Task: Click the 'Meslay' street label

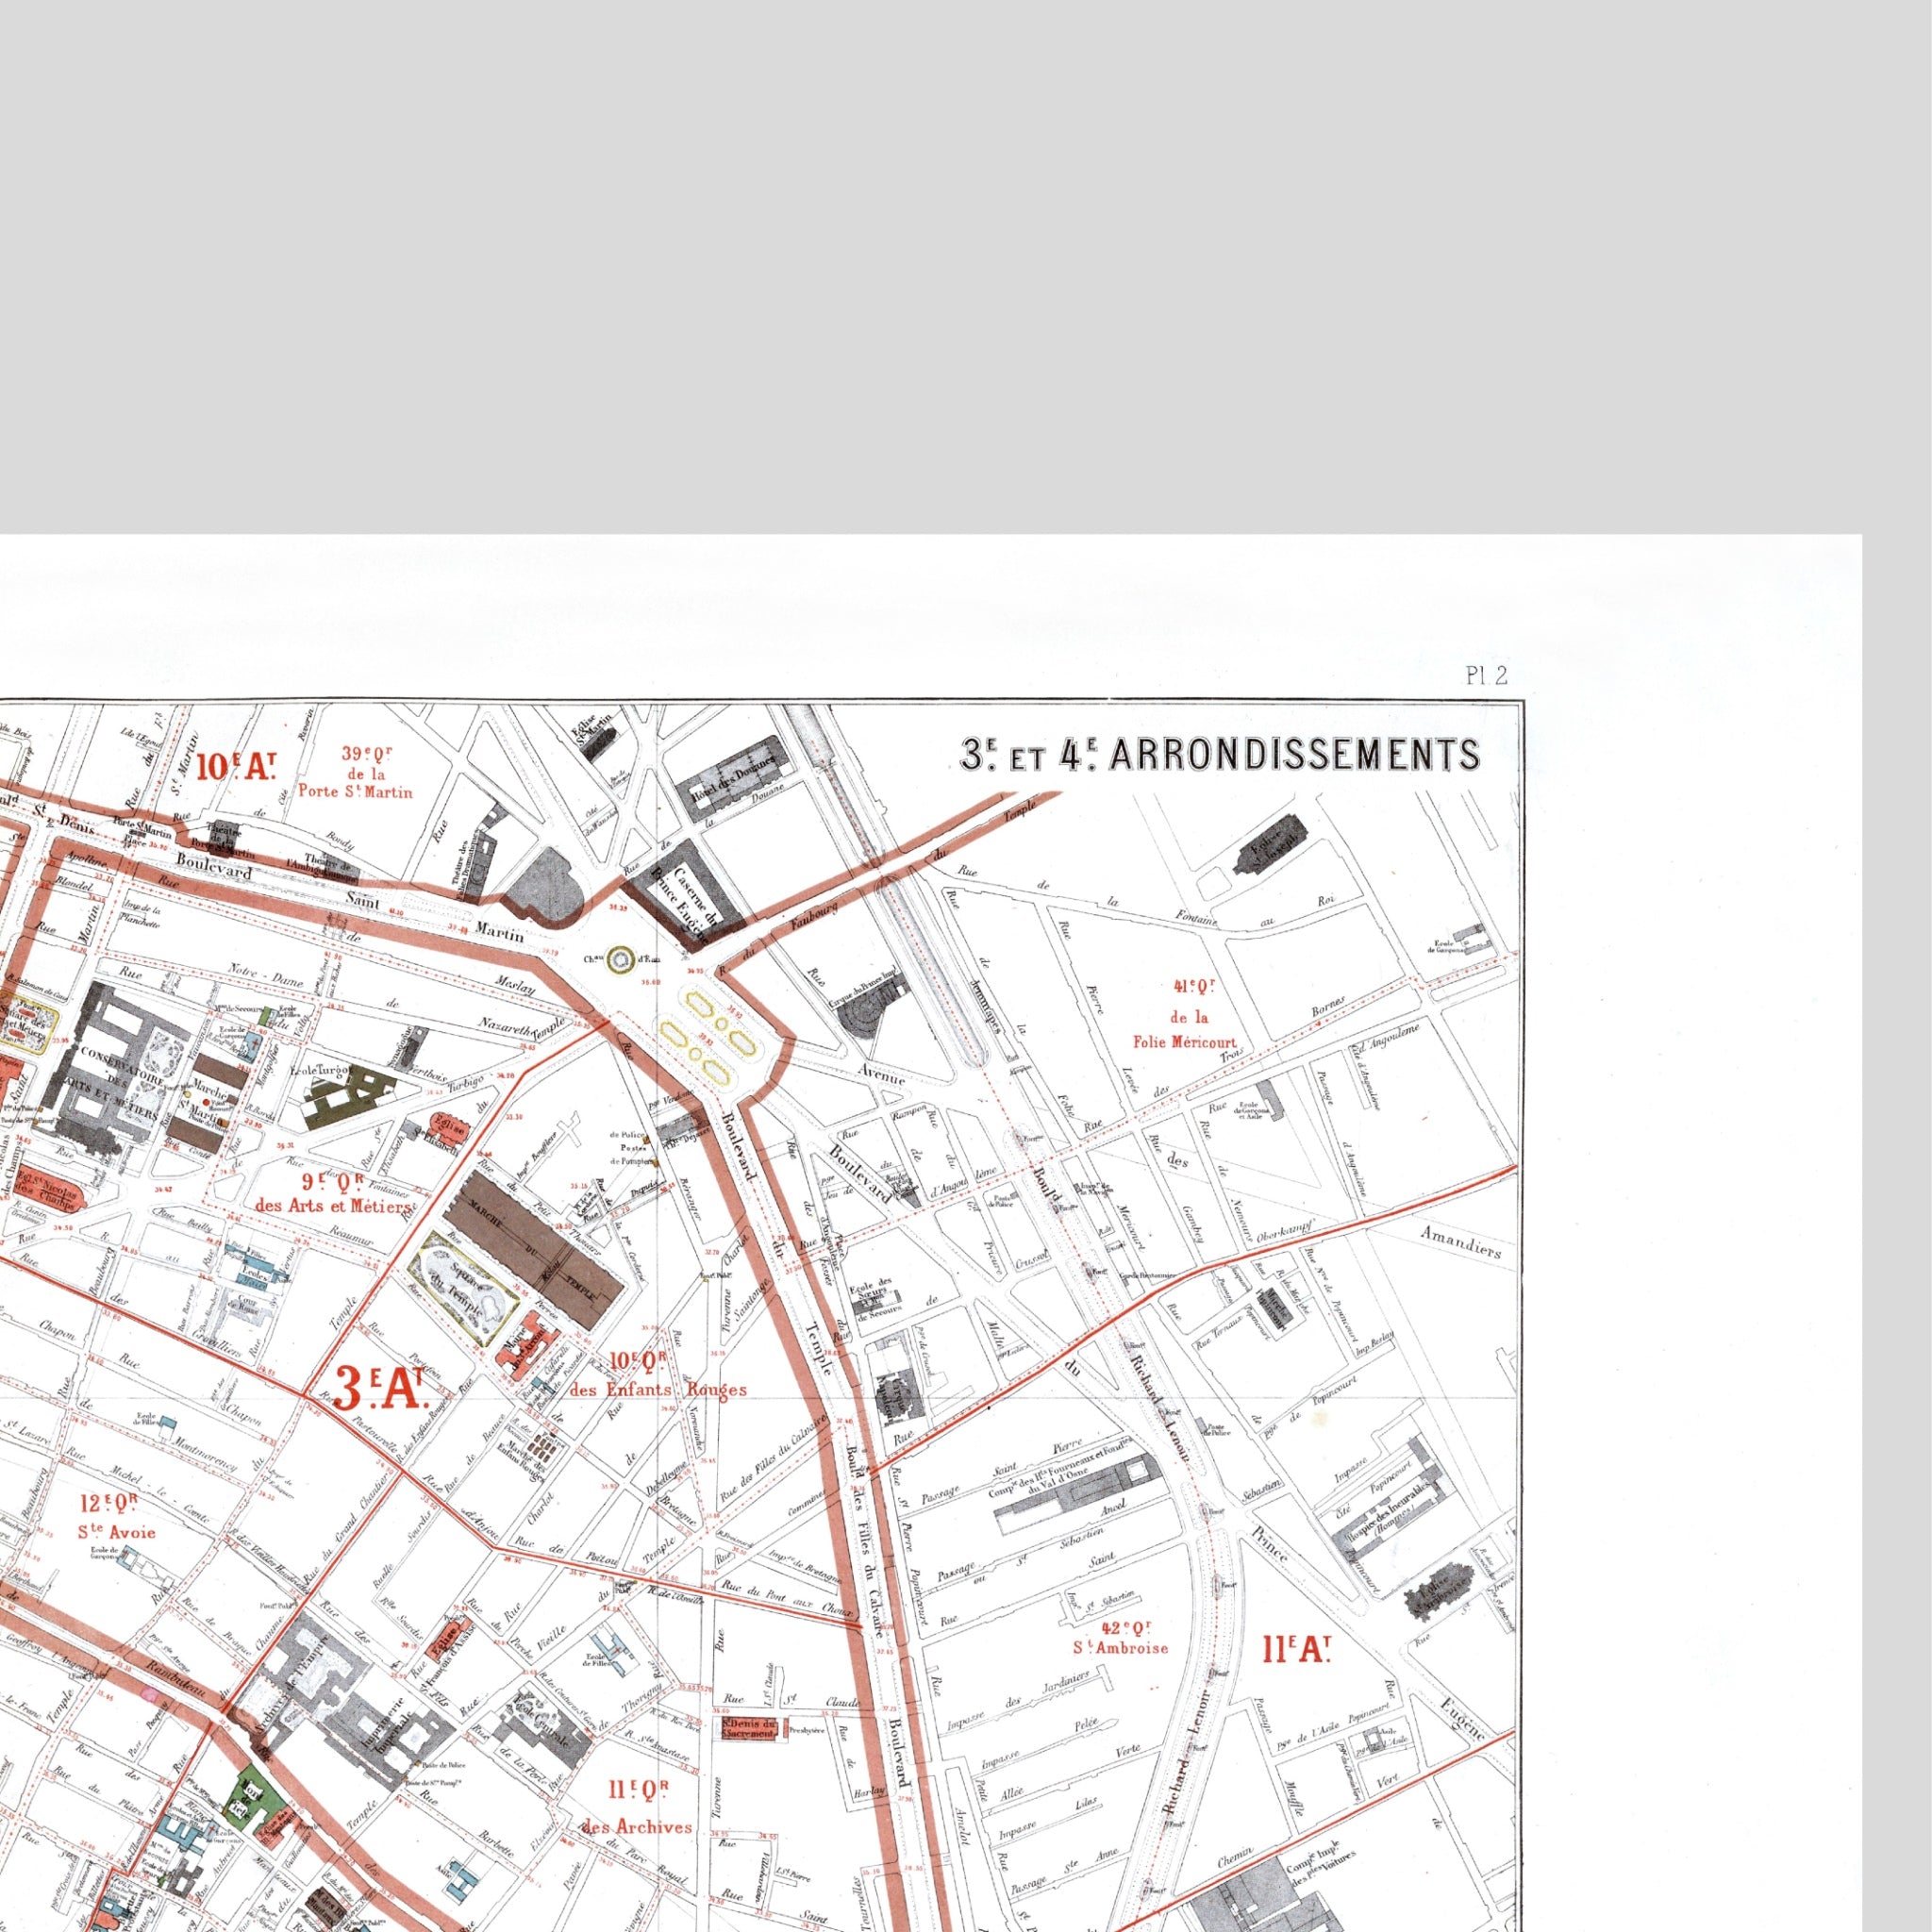Action: [514, 987]
